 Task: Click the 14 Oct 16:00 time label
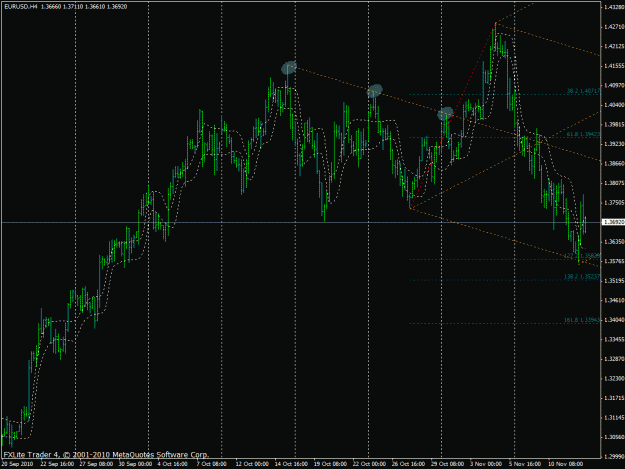[291, 464]
